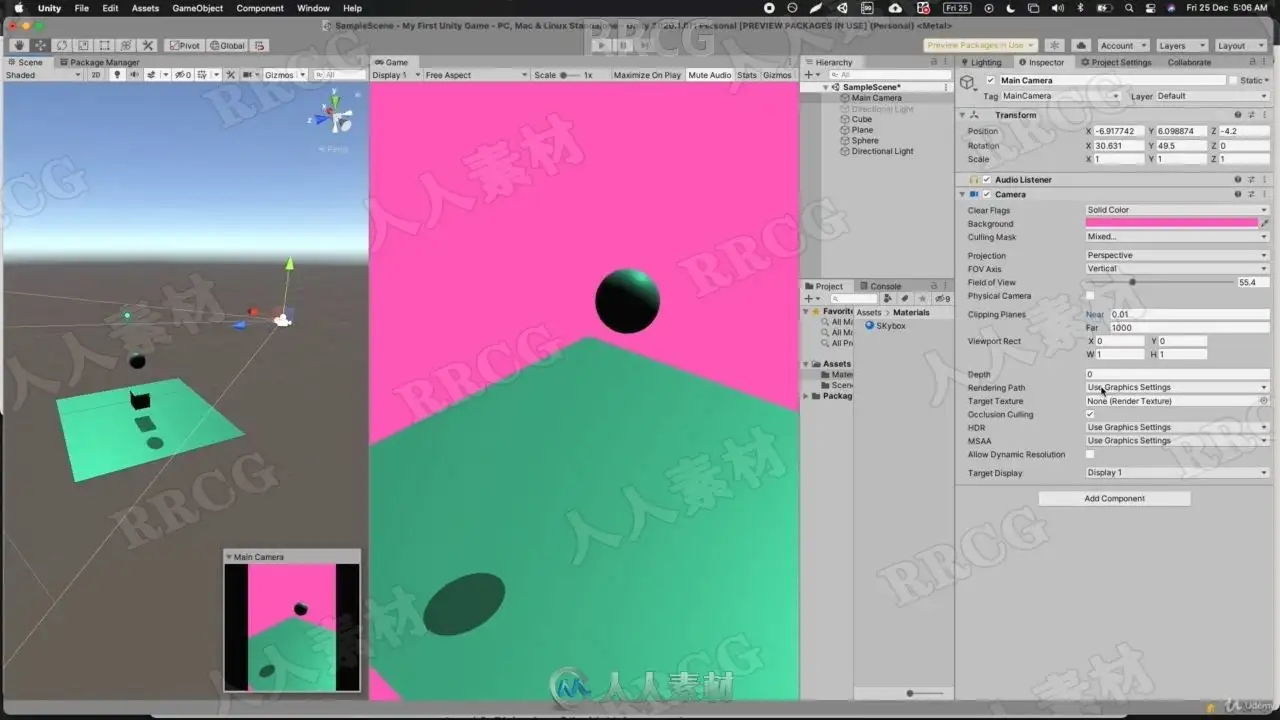Toggle scene lighting bulb icon
Image resolution: width=1280 pixels, height=720 pixels.
coord(116,75)
